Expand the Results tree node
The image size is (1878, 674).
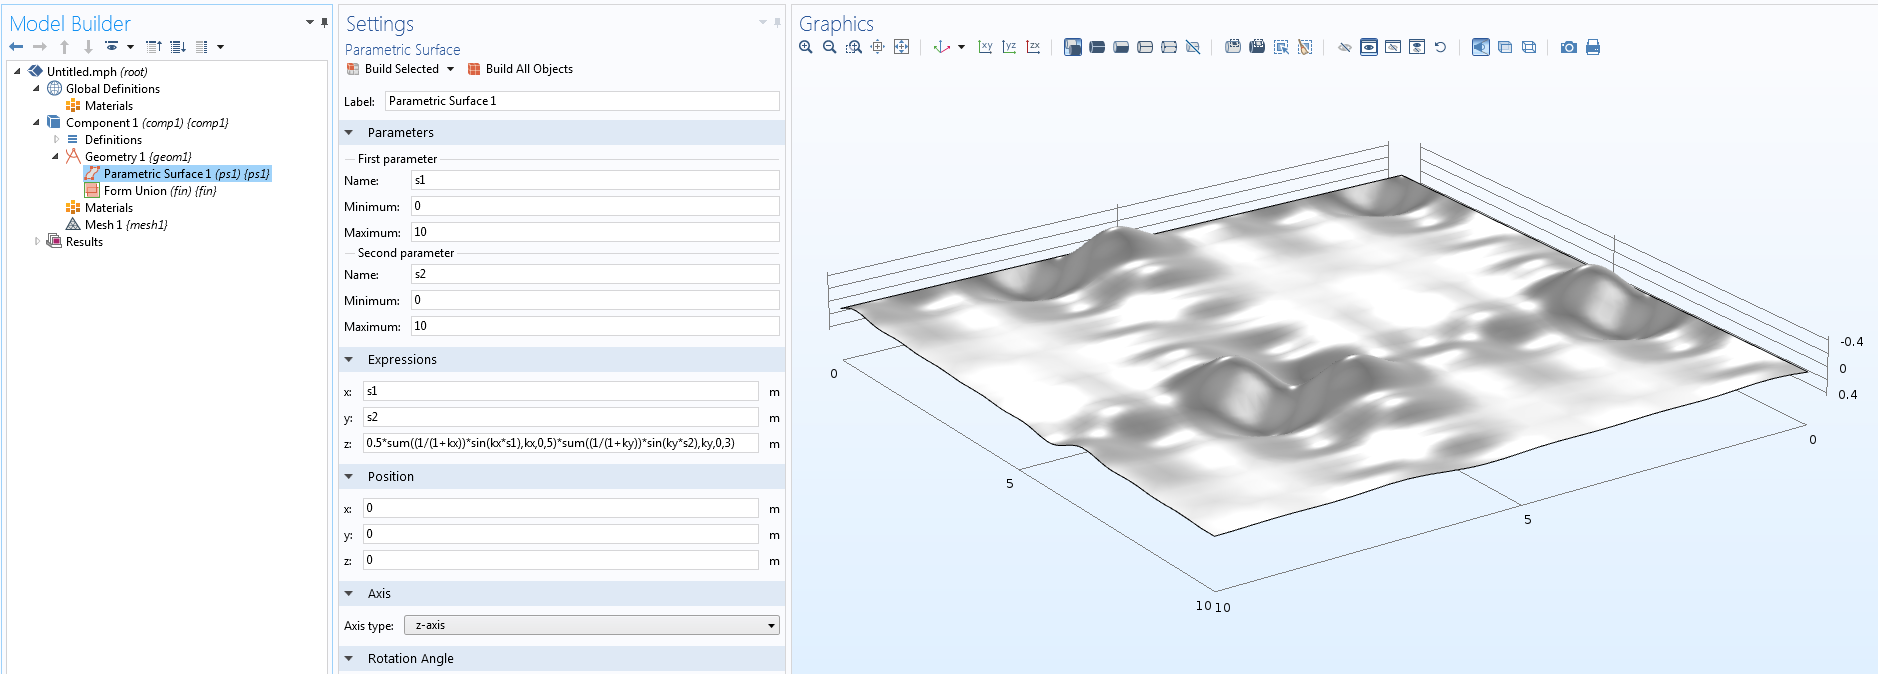coord(38,242)
